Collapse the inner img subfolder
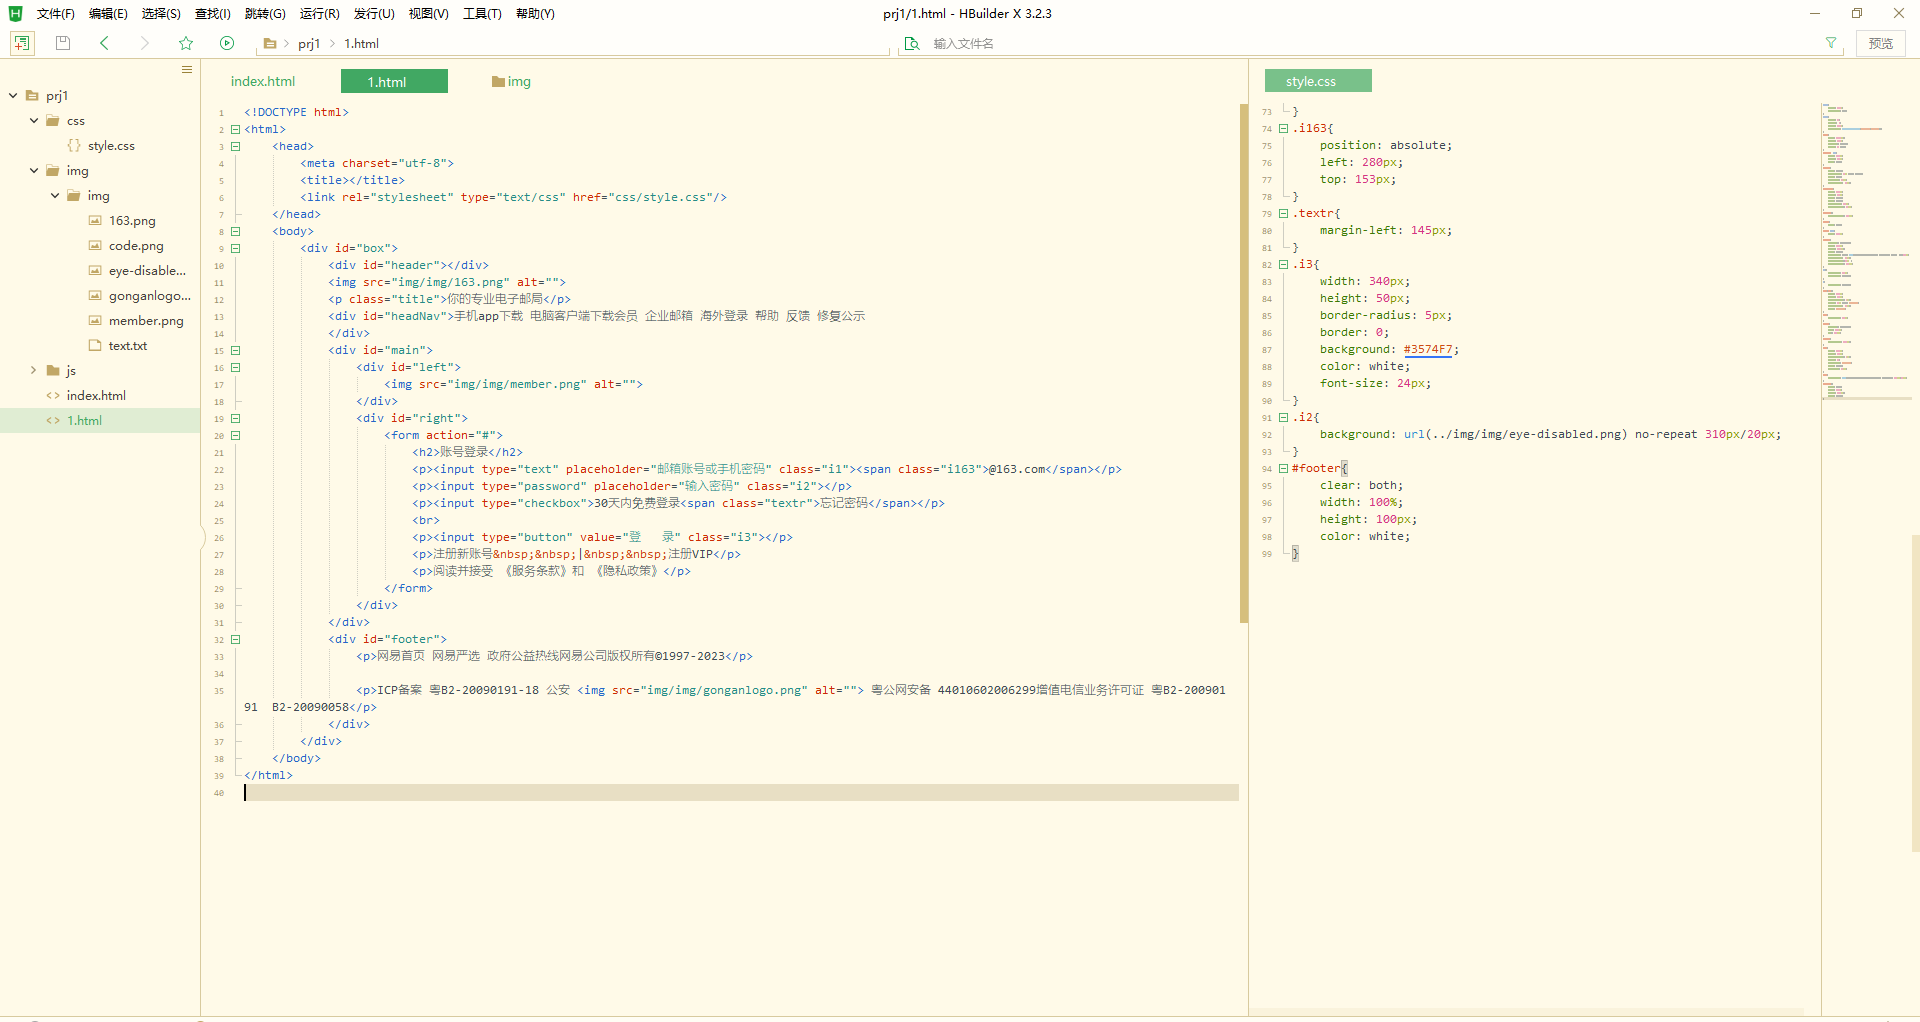 [55, 196]
